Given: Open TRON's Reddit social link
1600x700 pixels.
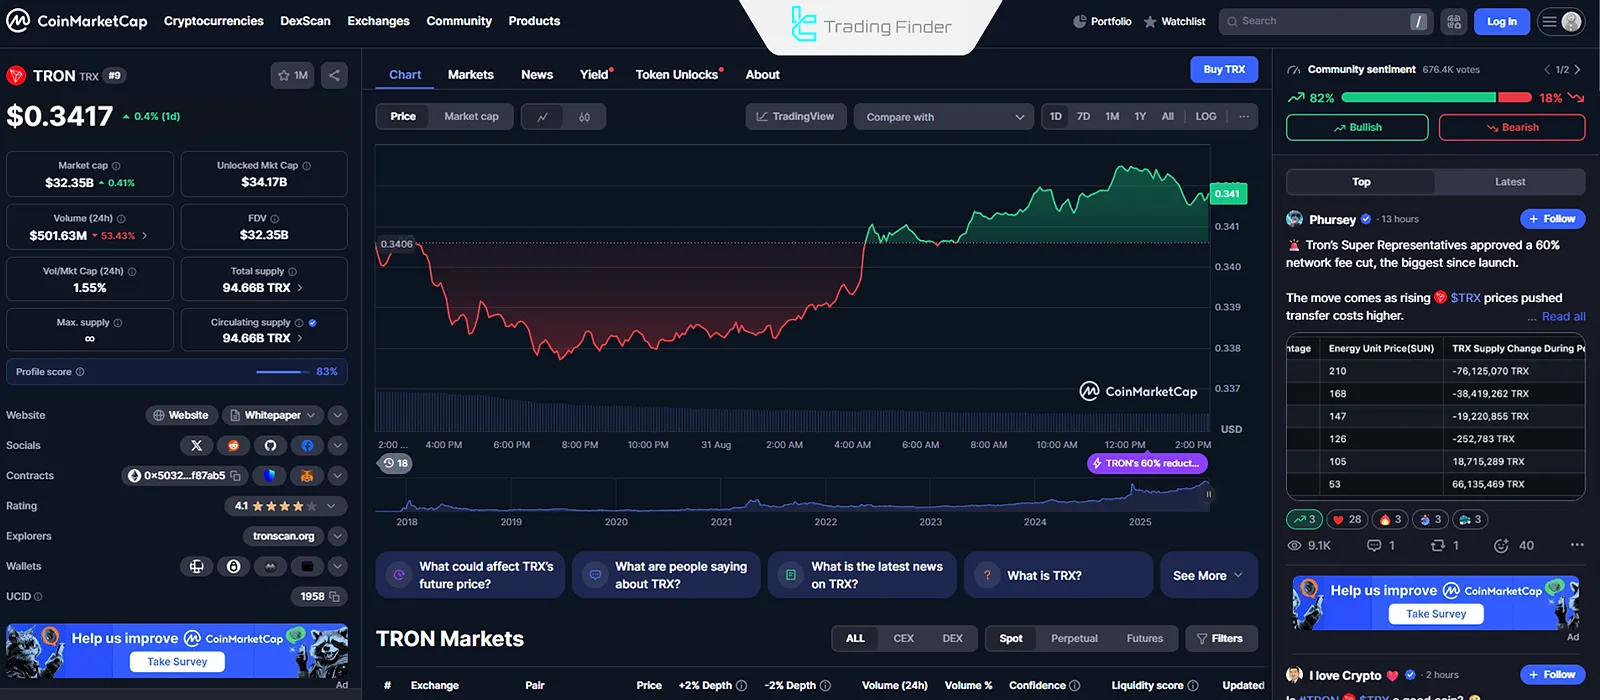Looking at the screenshot, I should click(x=233, y=445).
